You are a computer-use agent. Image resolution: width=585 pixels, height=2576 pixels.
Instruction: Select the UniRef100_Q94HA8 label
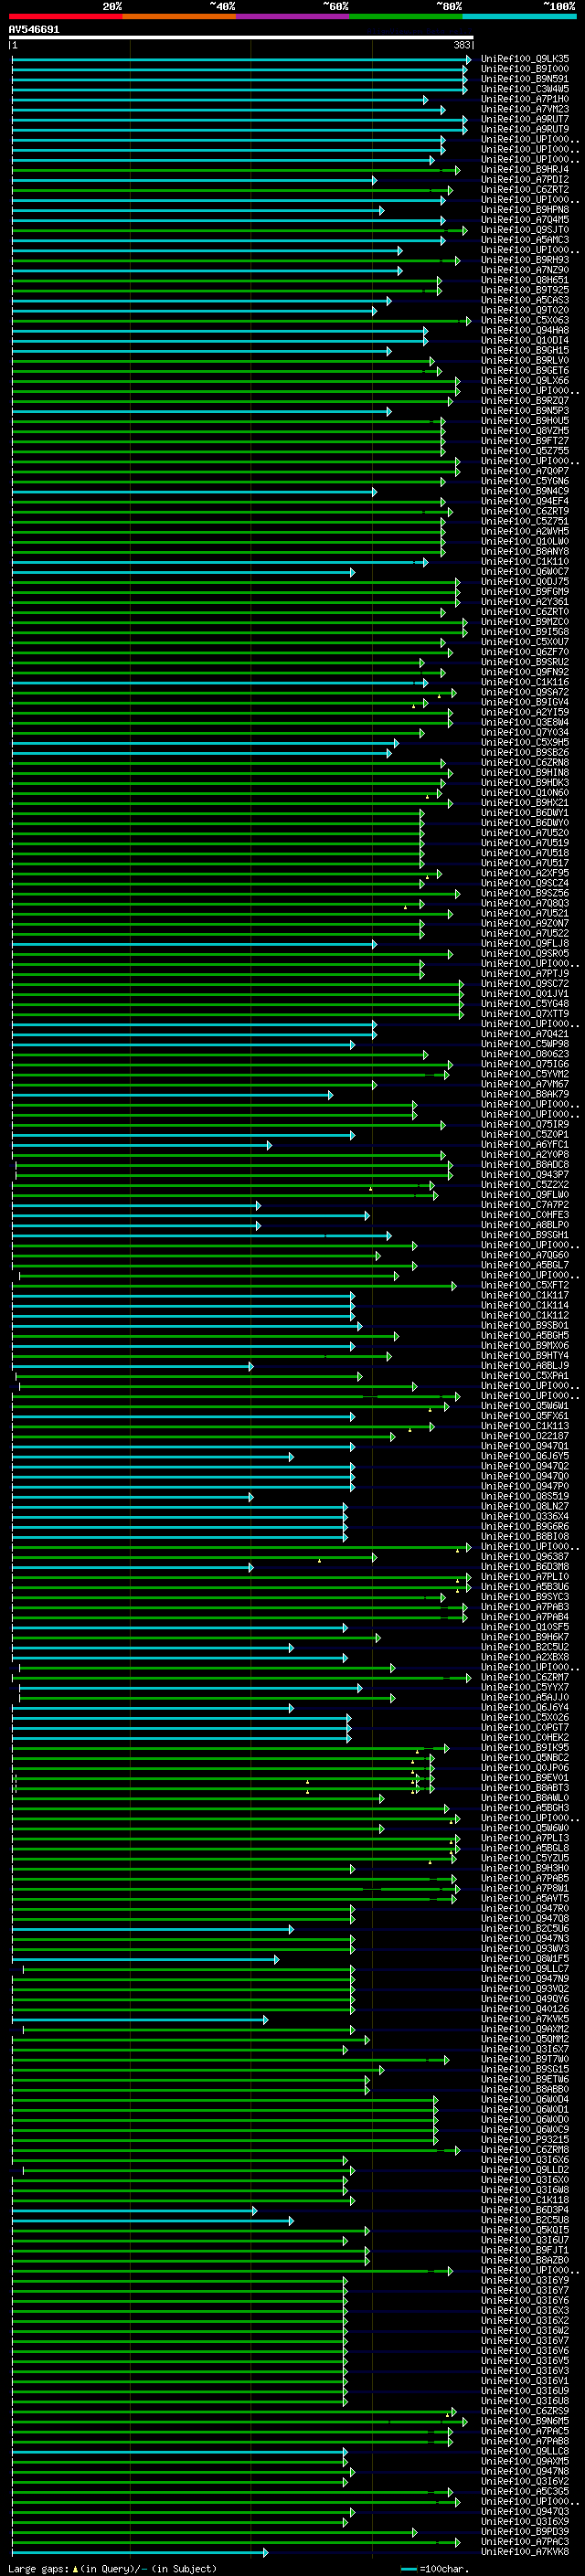coord(525,330)
